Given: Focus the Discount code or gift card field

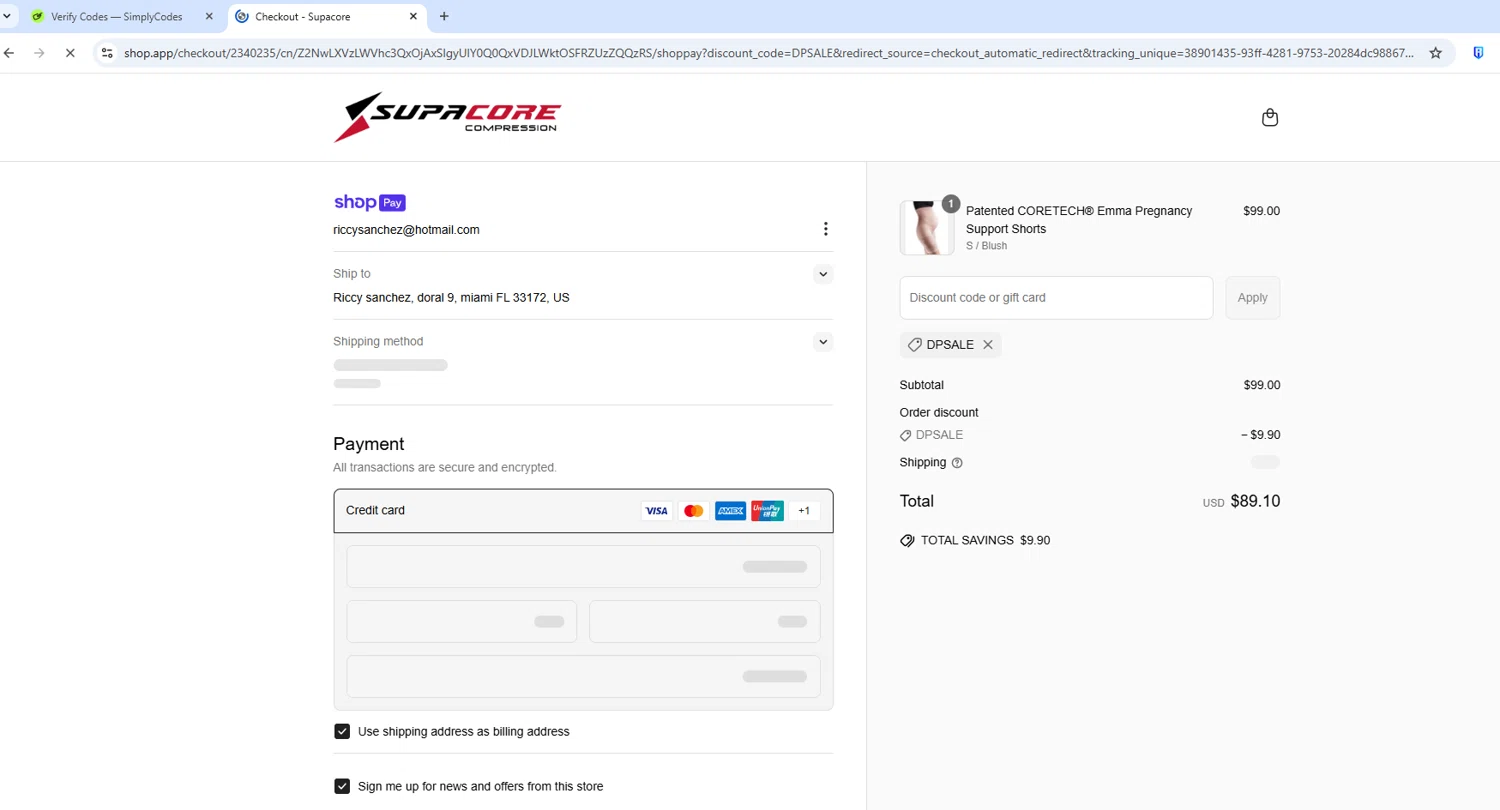Looking at the screenshot, I should point(1056,298).
